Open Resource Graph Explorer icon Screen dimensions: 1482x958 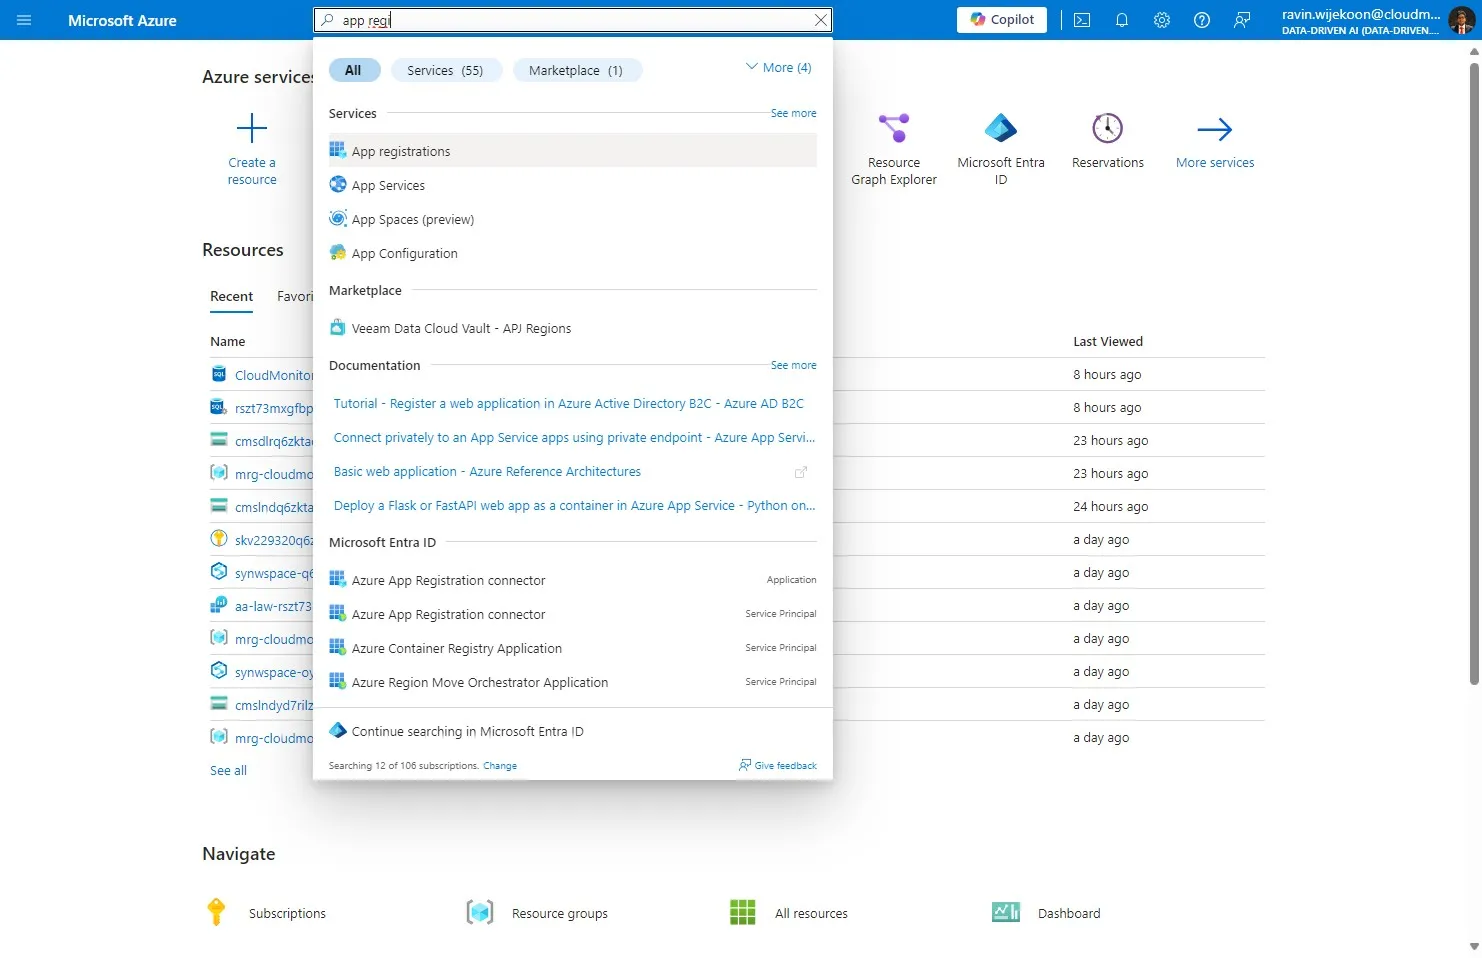(894, 128)
